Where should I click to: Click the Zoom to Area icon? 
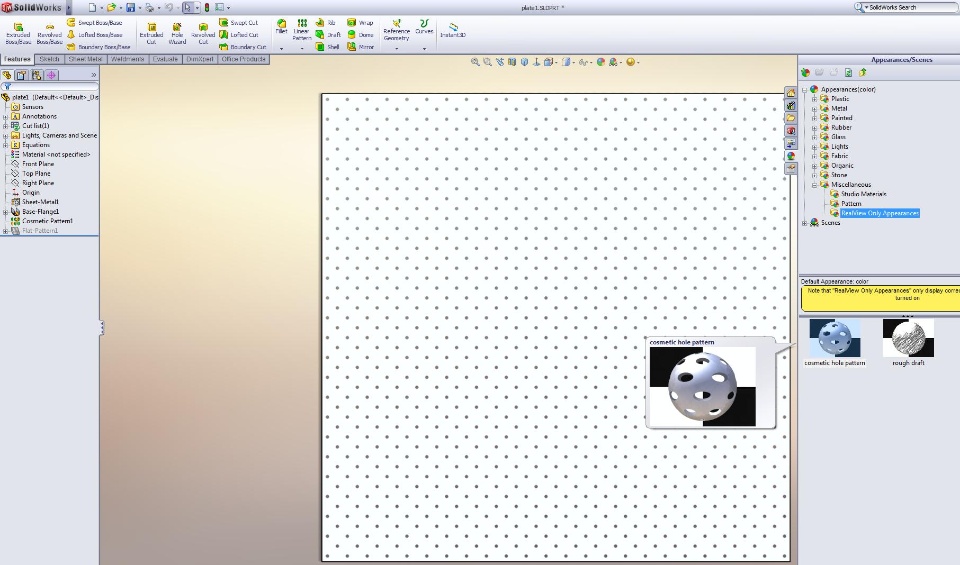(487, 62)
